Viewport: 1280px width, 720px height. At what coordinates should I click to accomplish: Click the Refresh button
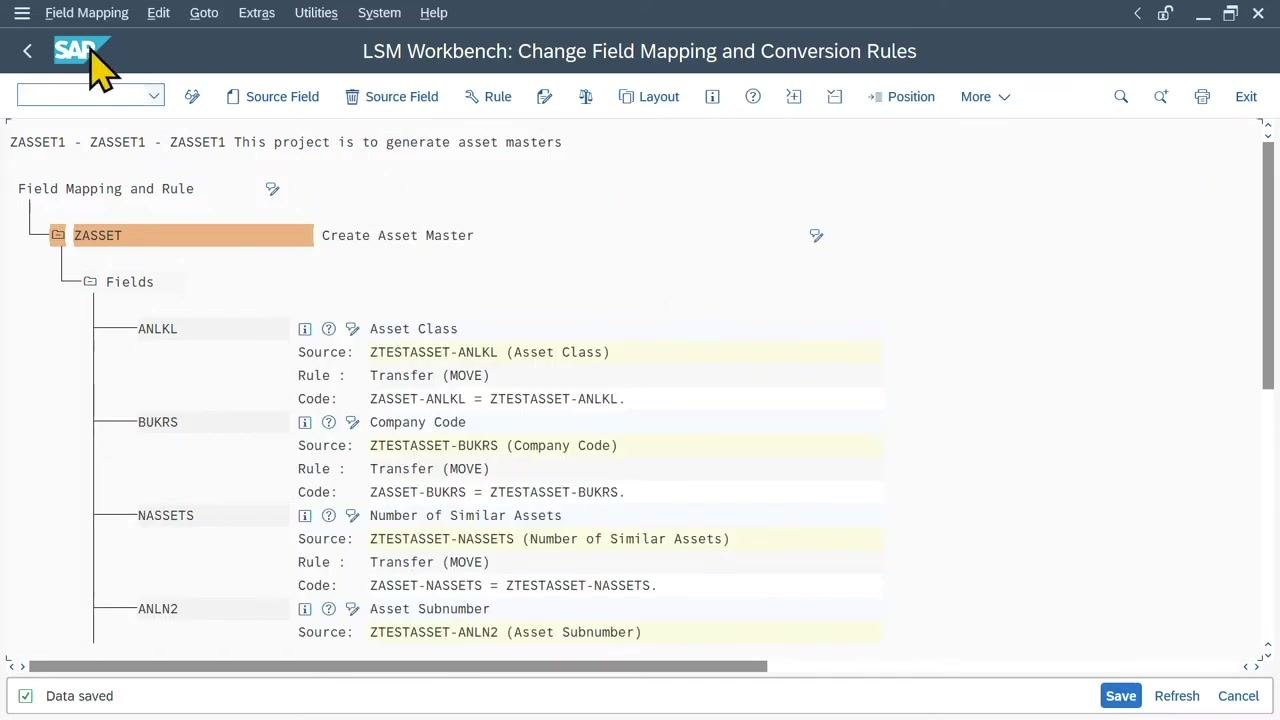pyautogui.click(x=1177, y=696)
